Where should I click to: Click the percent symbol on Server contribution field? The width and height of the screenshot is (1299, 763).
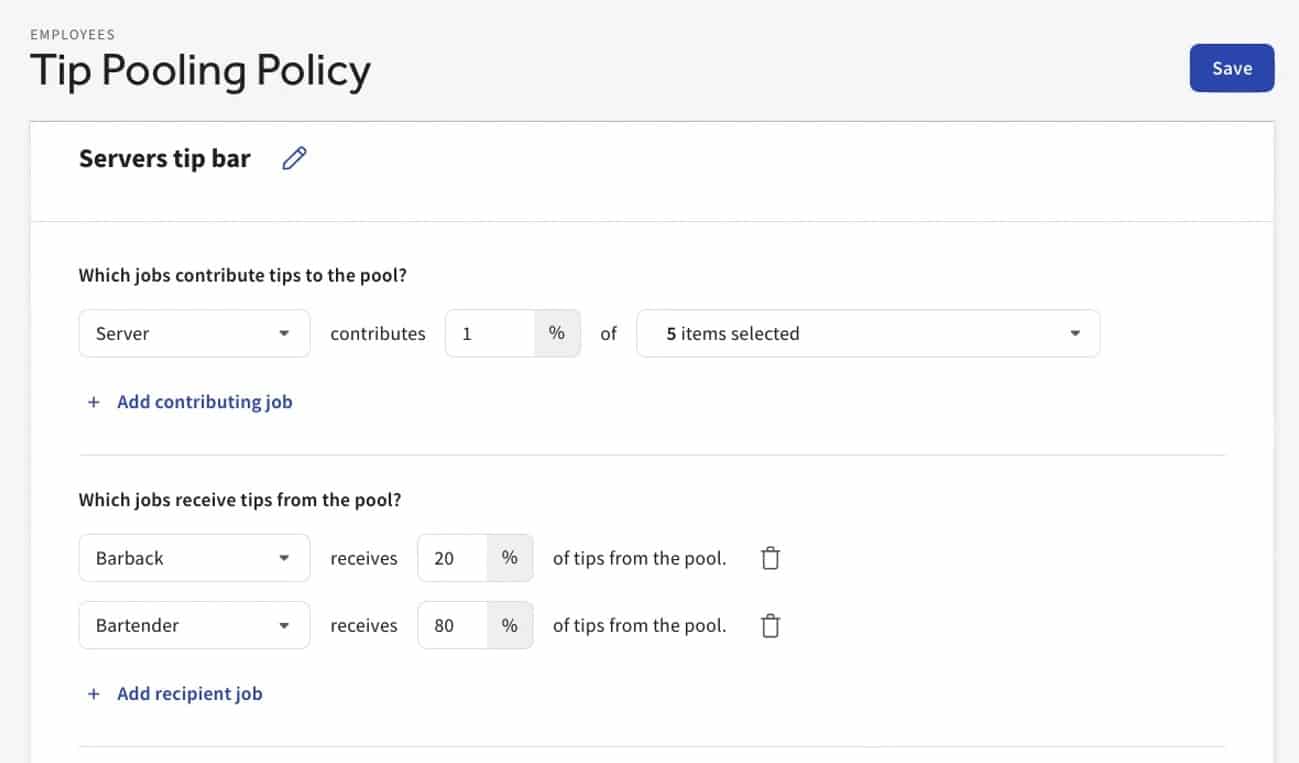click(x=557, y=333)
